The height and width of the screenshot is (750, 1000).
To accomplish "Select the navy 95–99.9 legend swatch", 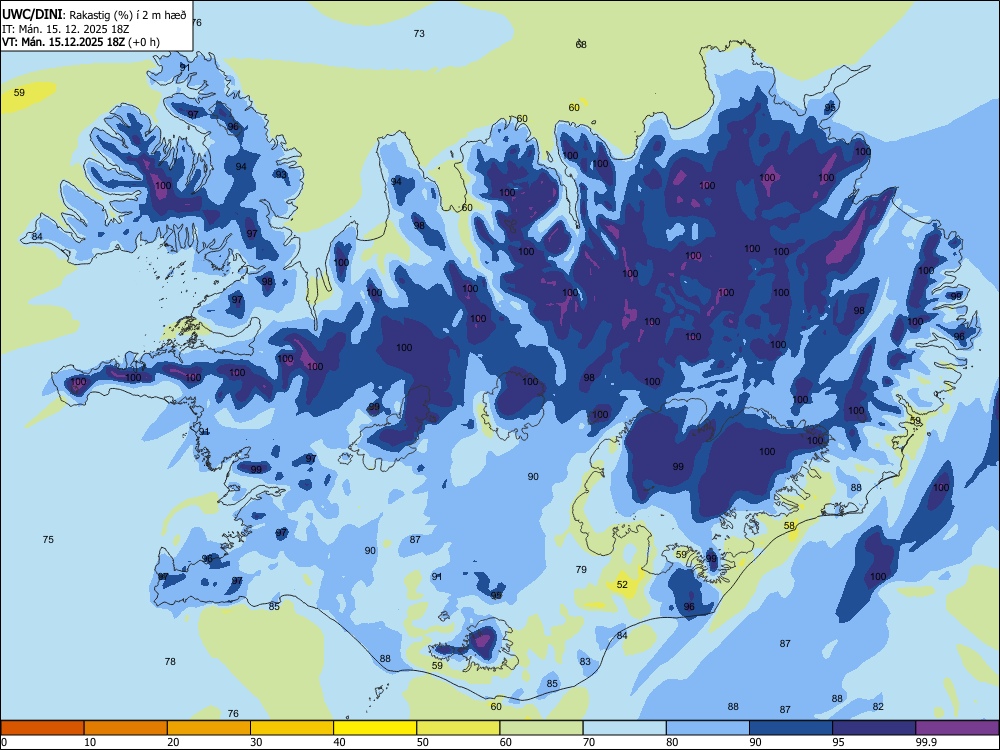I will [874, 728].
